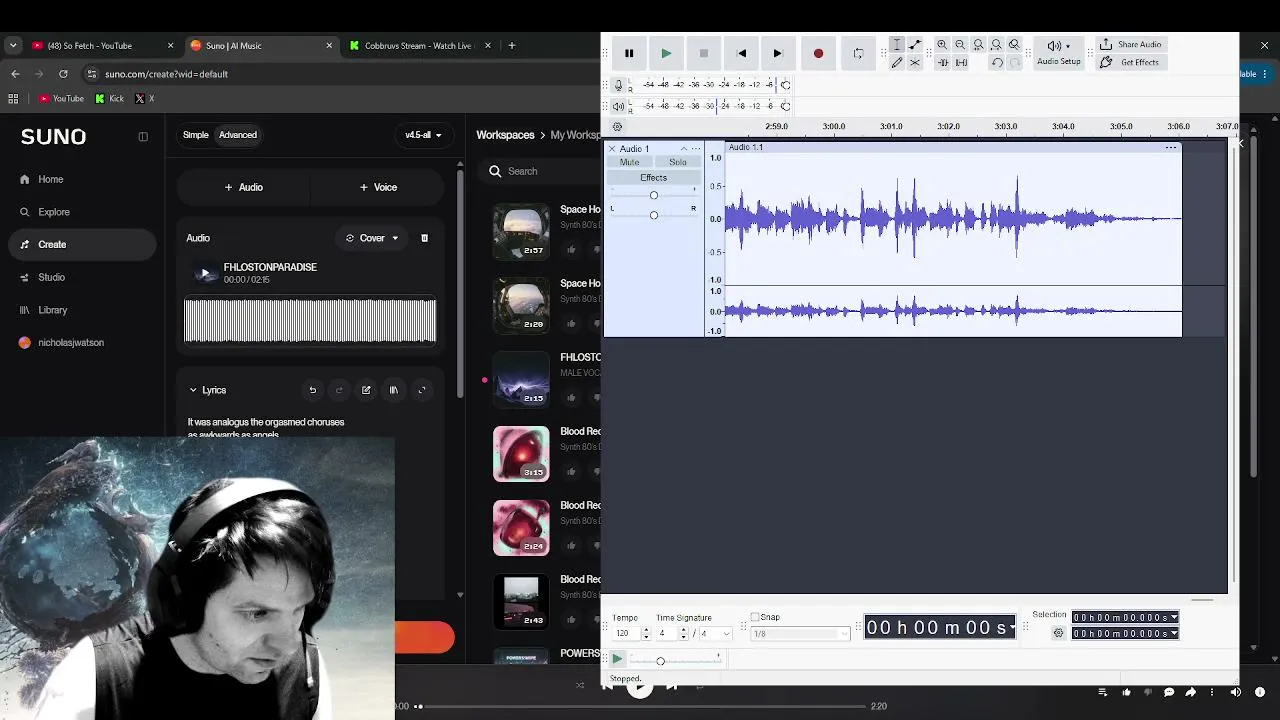
Task: Enable the Snap checkbox
Action: click(x=755, y=617)
